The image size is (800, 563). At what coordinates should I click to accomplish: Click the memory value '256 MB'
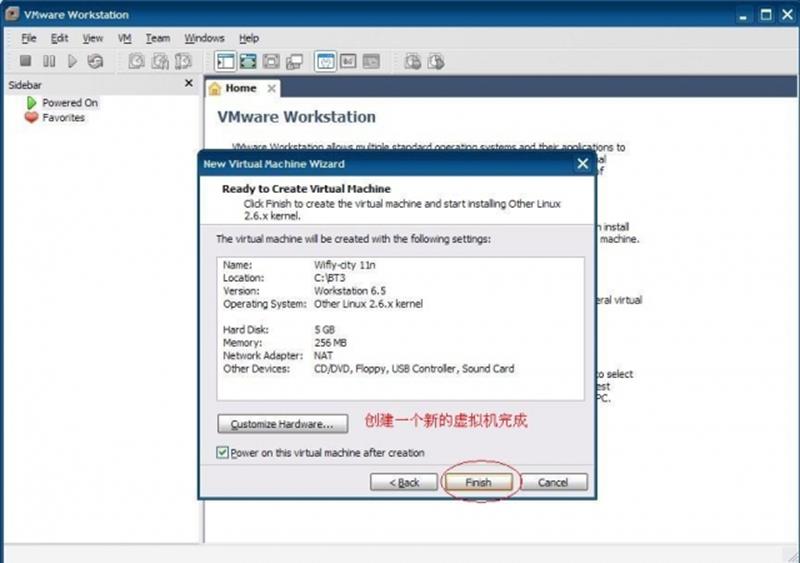[330, 342]
